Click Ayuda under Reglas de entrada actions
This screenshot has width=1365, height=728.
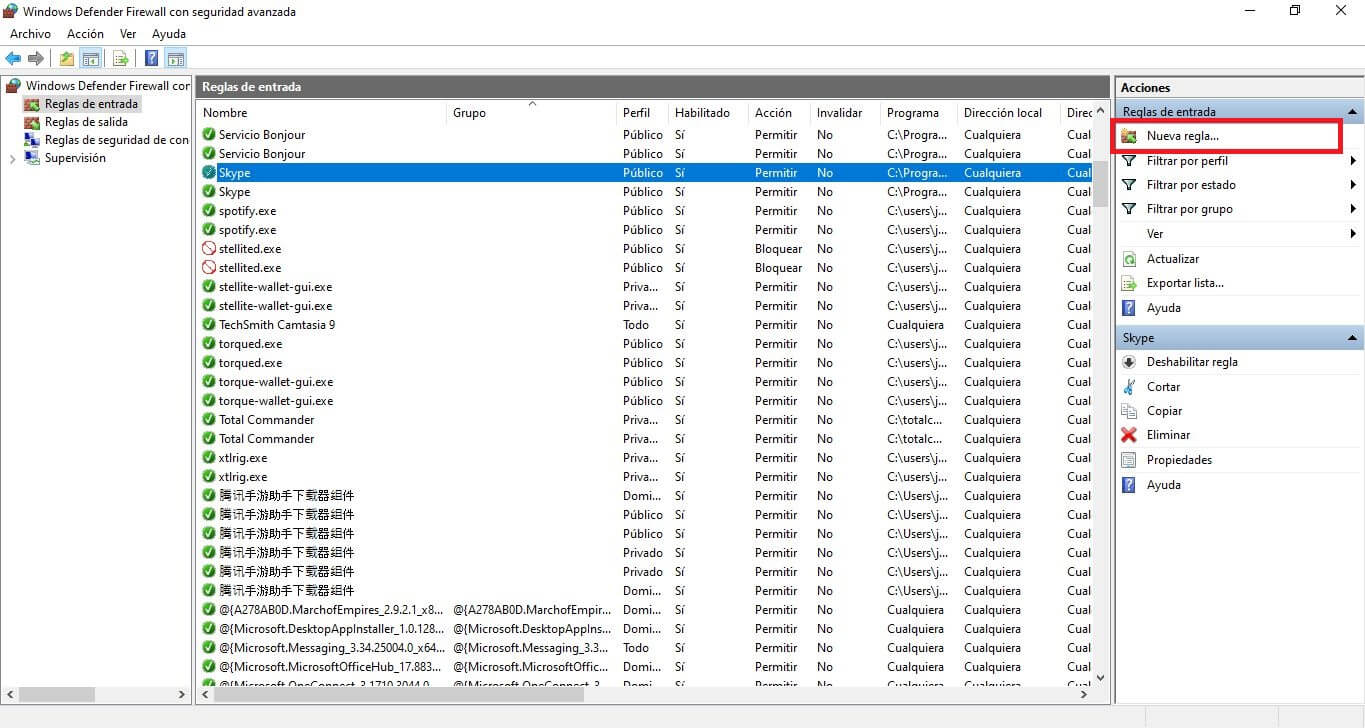[x=1163, y=308]
